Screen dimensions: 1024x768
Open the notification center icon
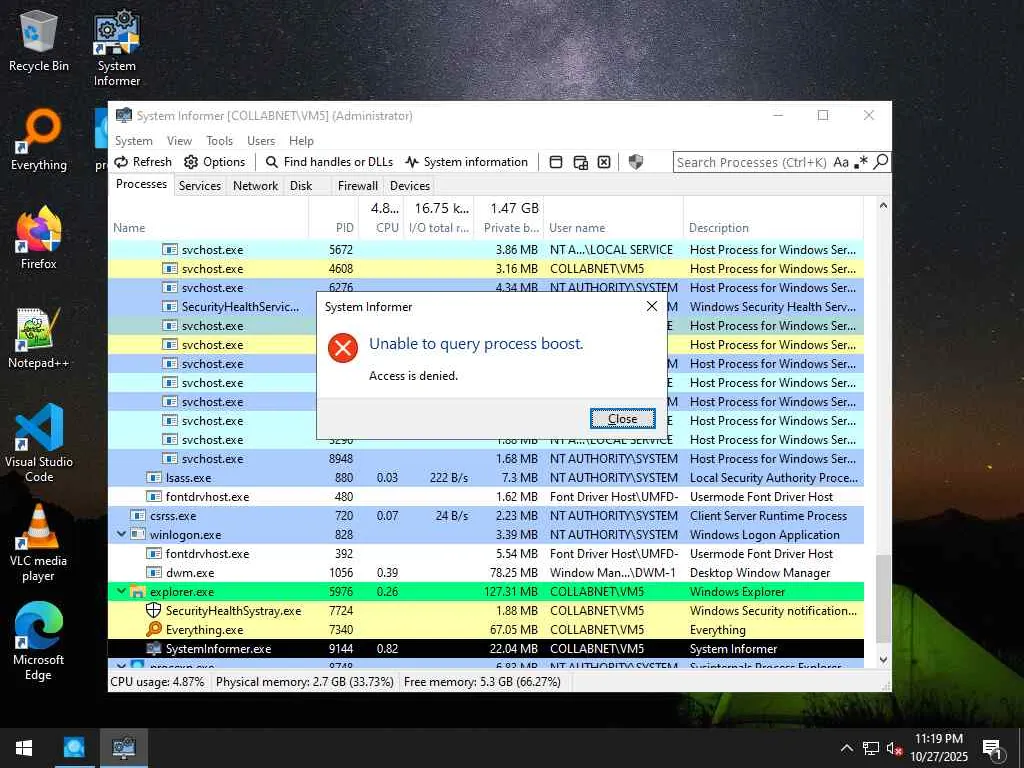(x=992, y=749)
